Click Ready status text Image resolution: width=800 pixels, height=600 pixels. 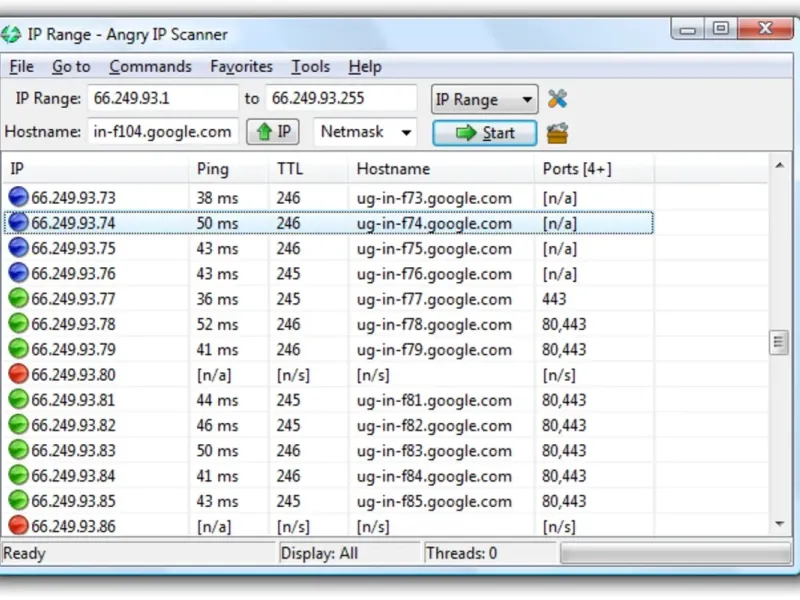click(24, 554)
